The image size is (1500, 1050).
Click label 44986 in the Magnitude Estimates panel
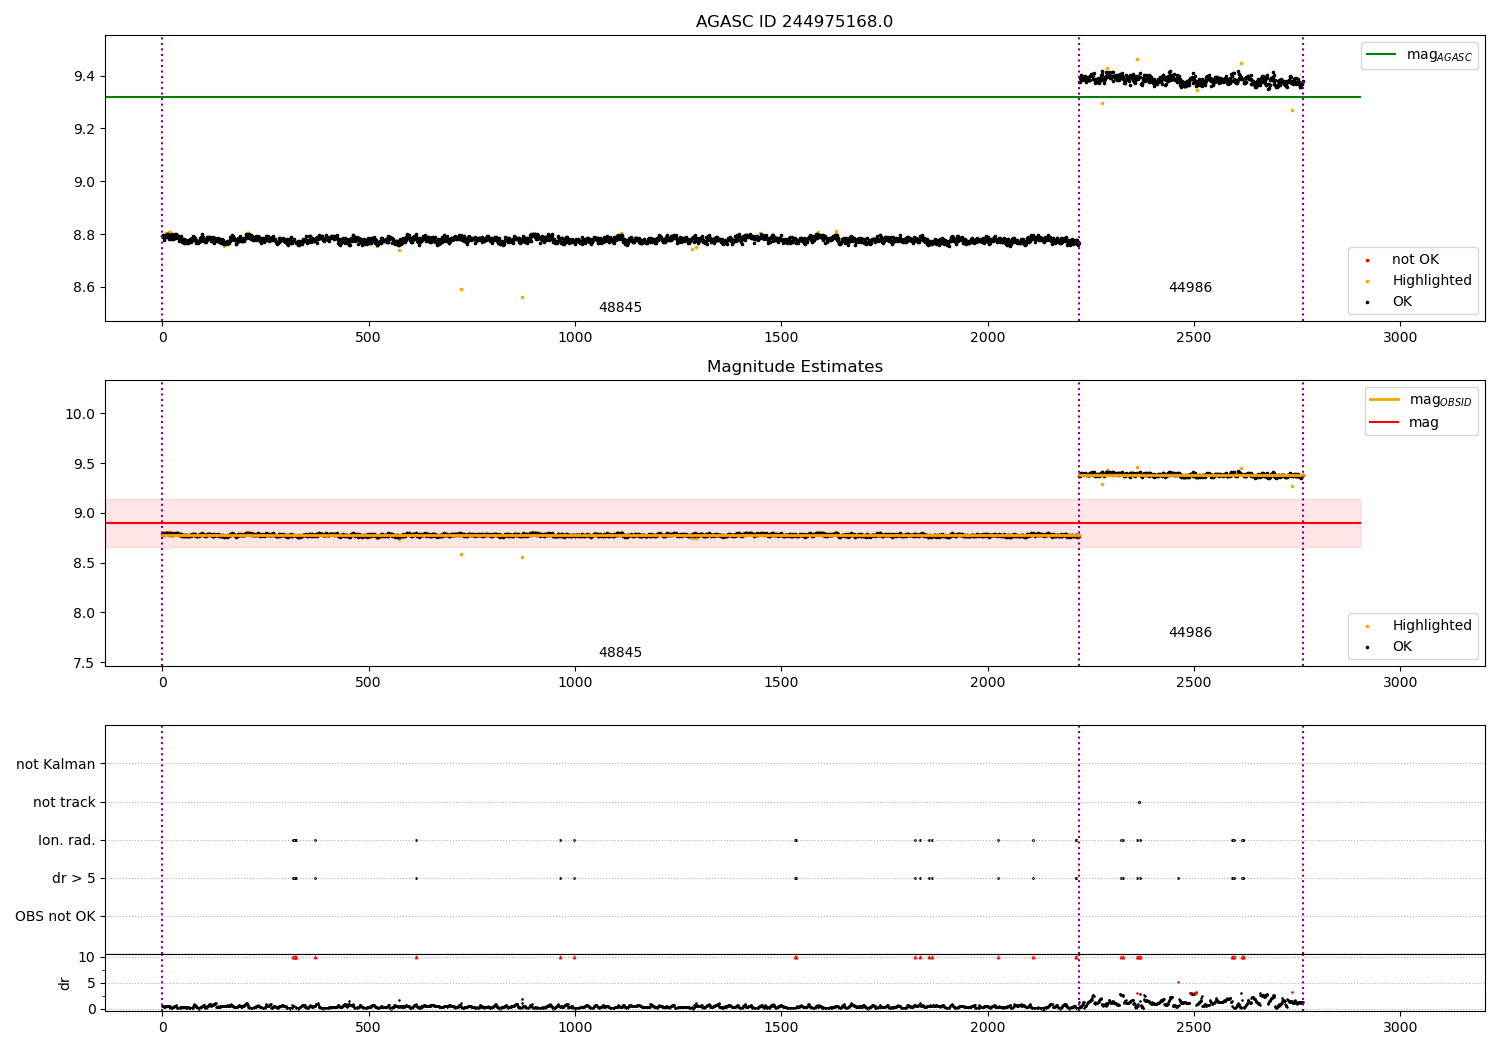[1190, 633]
